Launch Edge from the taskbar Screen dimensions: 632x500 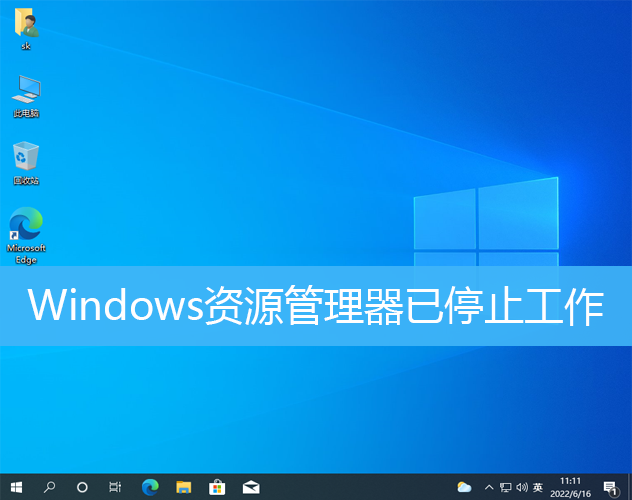[x=150, y=487]
